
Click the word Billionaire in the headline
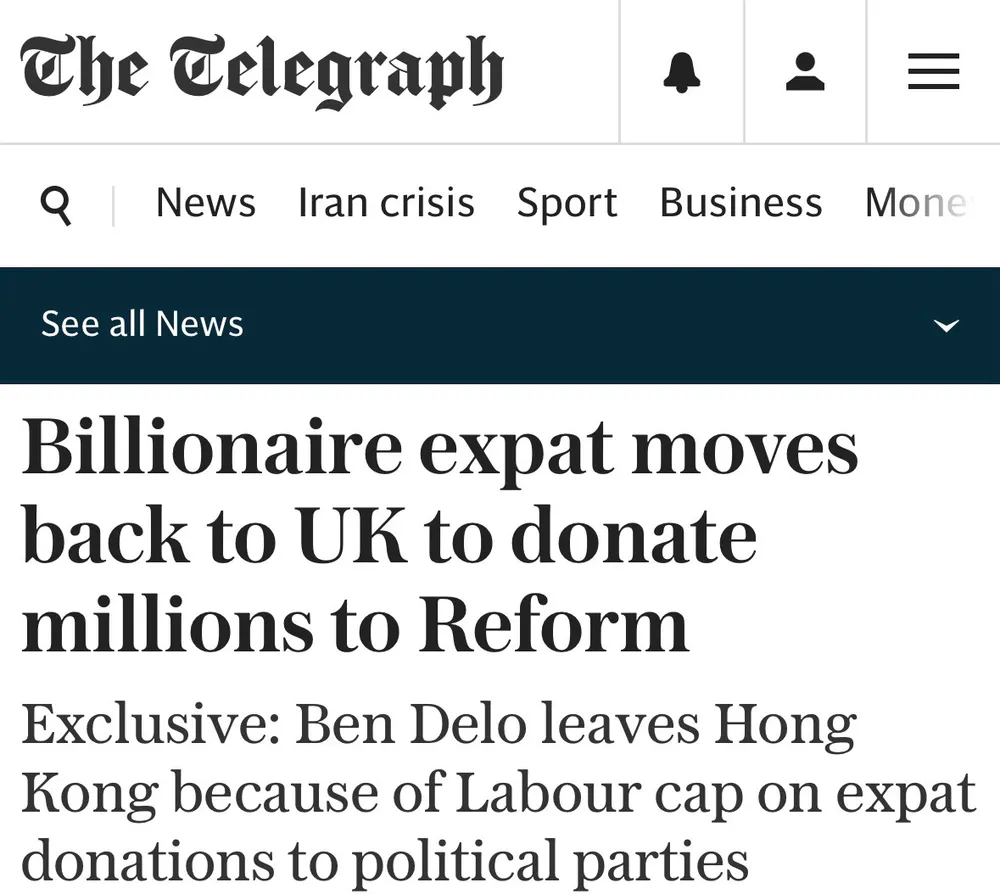tap(210, 449)
